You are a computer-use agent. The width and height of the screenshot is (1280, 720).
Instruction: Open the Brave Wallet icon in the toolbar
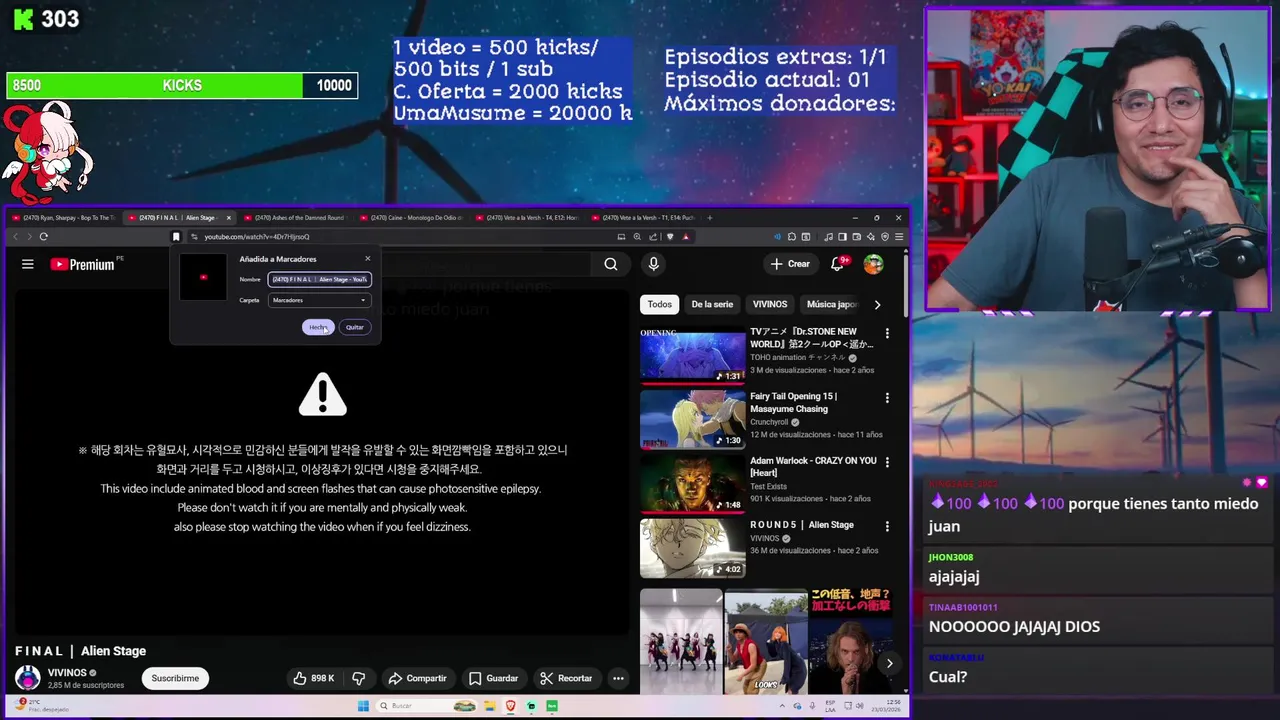coord(857,237)
